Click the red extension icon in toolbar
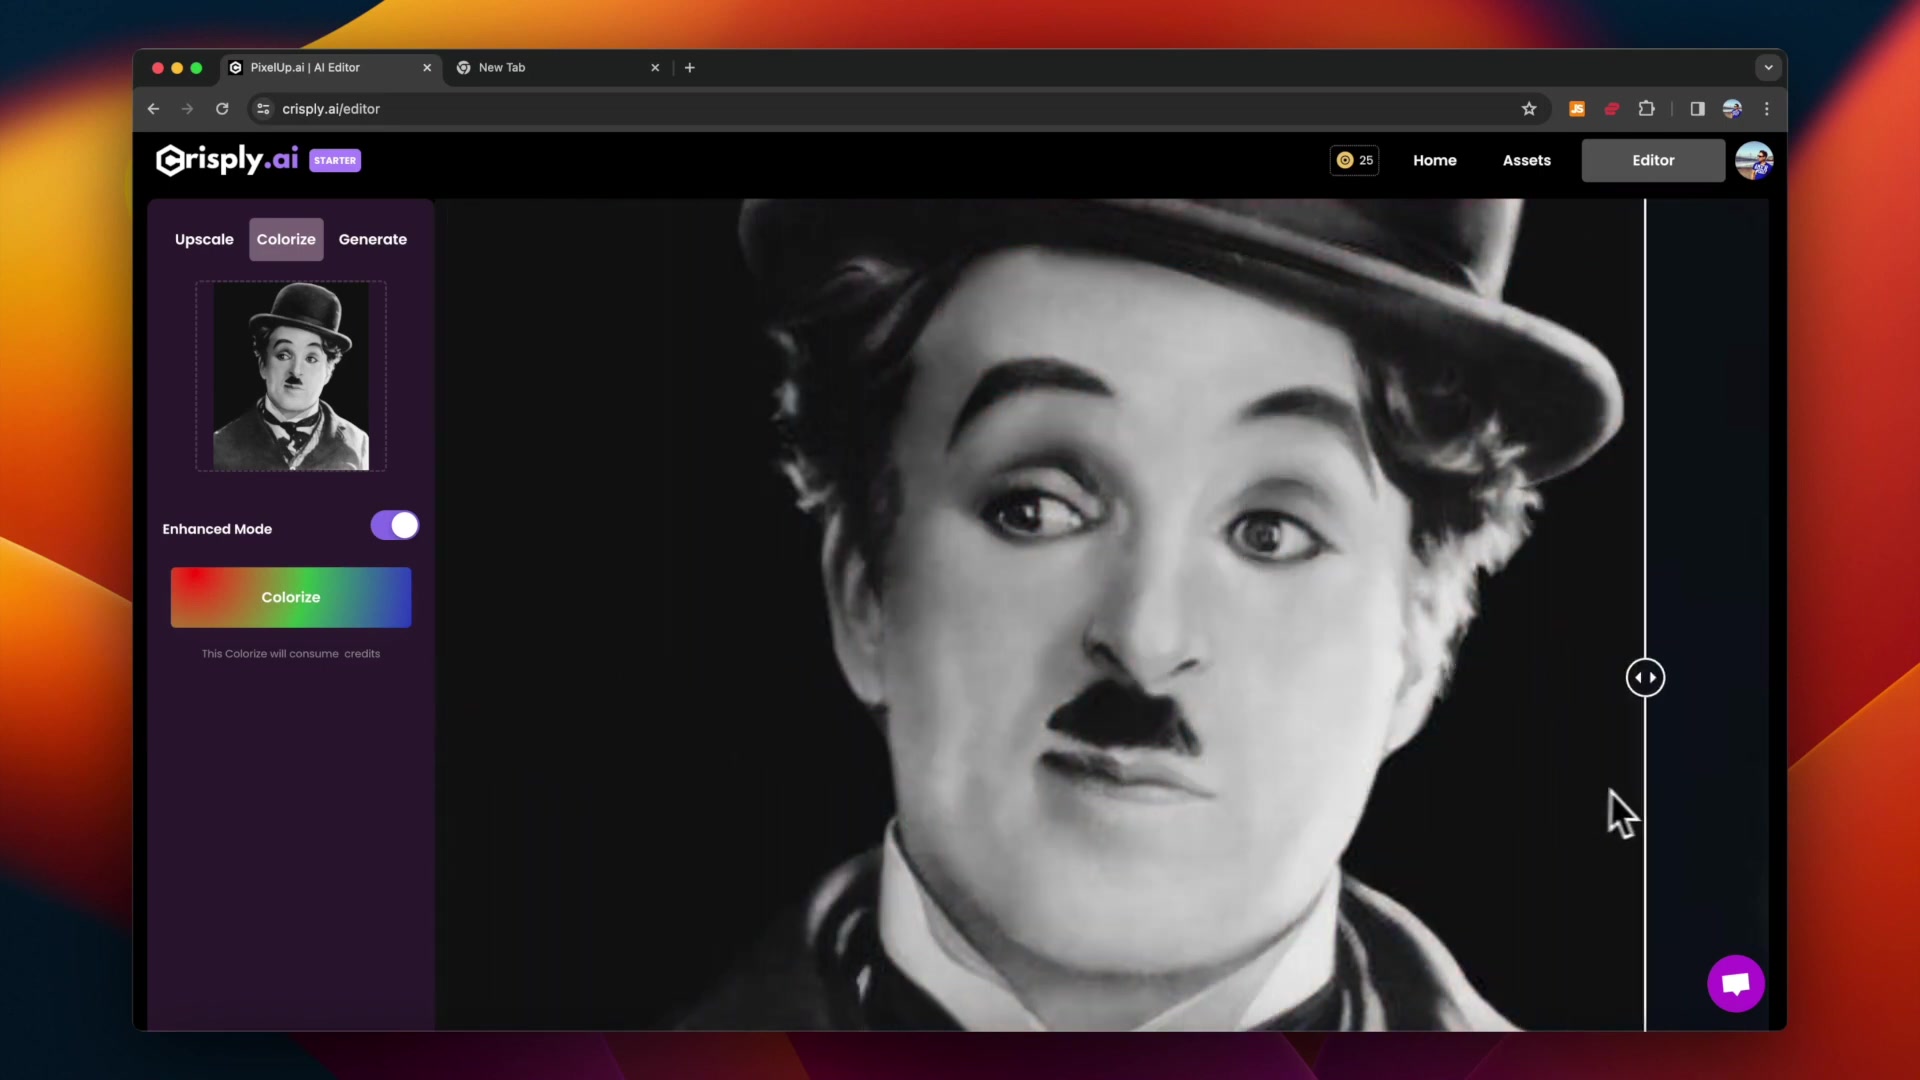The image size is (1920, 1080). [1612, 109]
